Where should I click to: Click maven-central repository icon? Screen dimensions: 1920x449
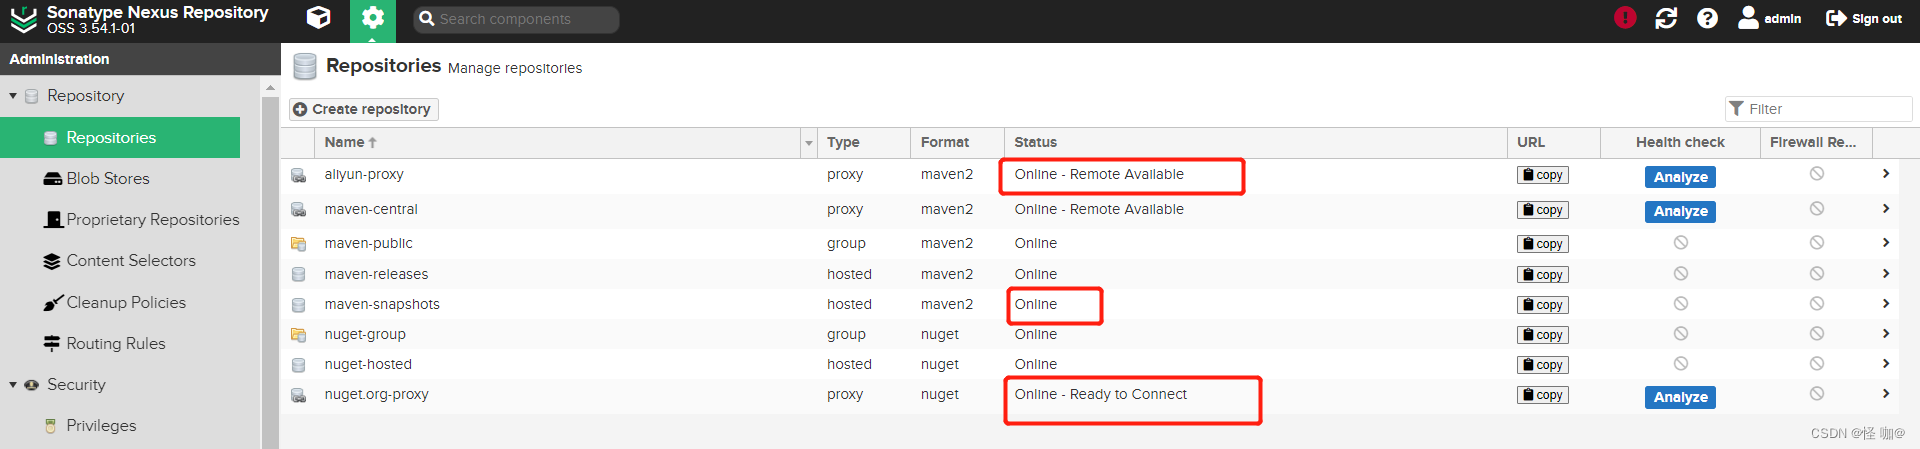tap(298, 210)
